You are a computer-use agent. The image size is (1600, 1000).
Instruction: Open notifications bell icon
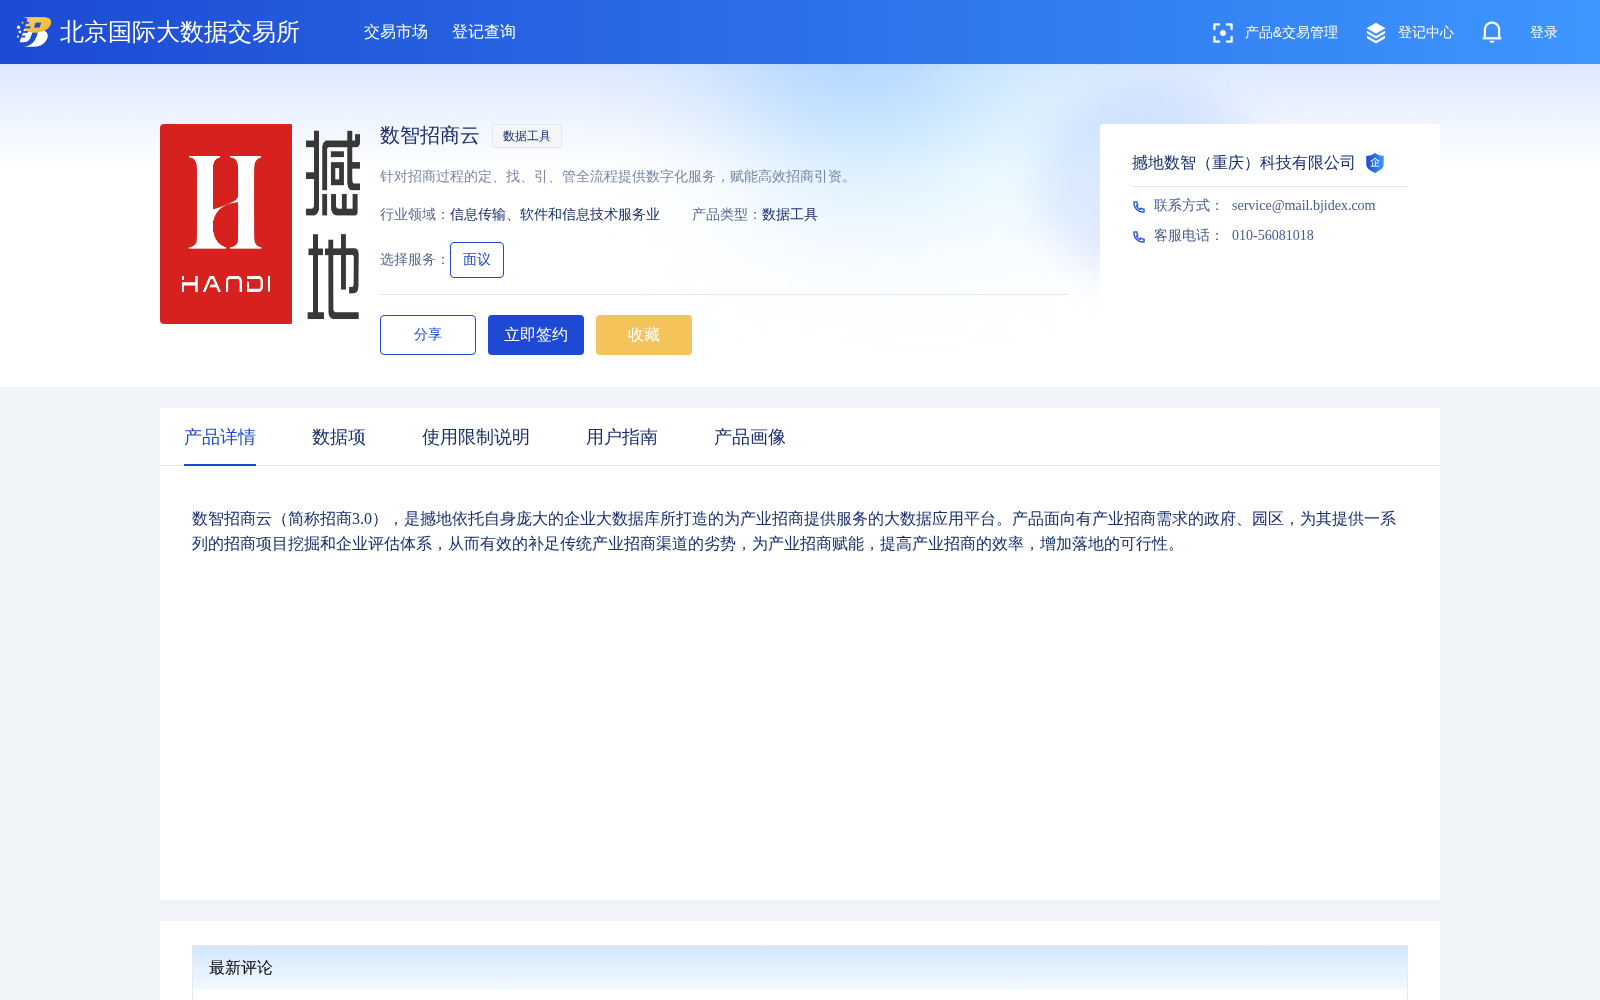[x=1492, y=33]
